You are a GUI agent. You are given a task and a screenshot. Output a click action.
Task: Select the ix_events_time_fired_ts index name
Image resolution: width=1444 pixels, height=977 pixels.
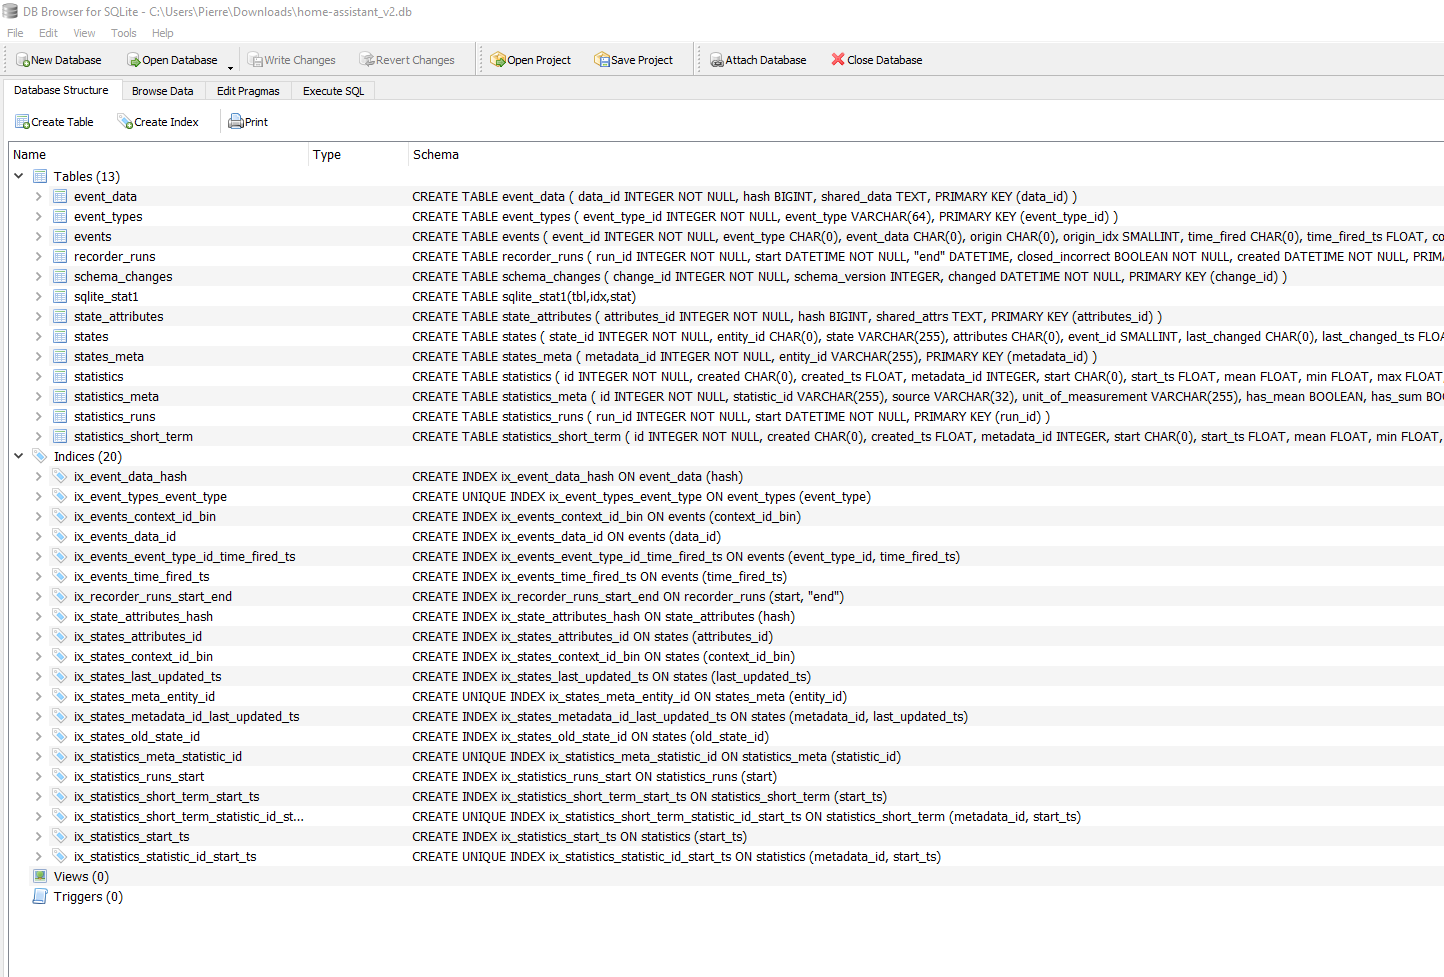coord(141,576)
